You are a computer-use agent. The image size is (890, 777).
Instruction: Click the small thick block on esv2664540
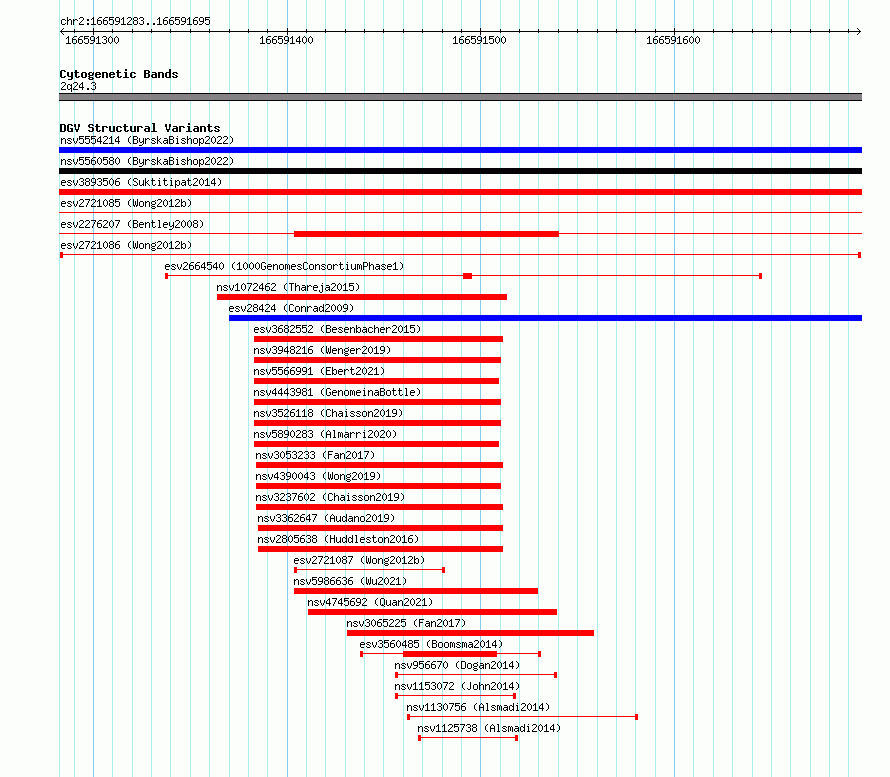(468, 276)
